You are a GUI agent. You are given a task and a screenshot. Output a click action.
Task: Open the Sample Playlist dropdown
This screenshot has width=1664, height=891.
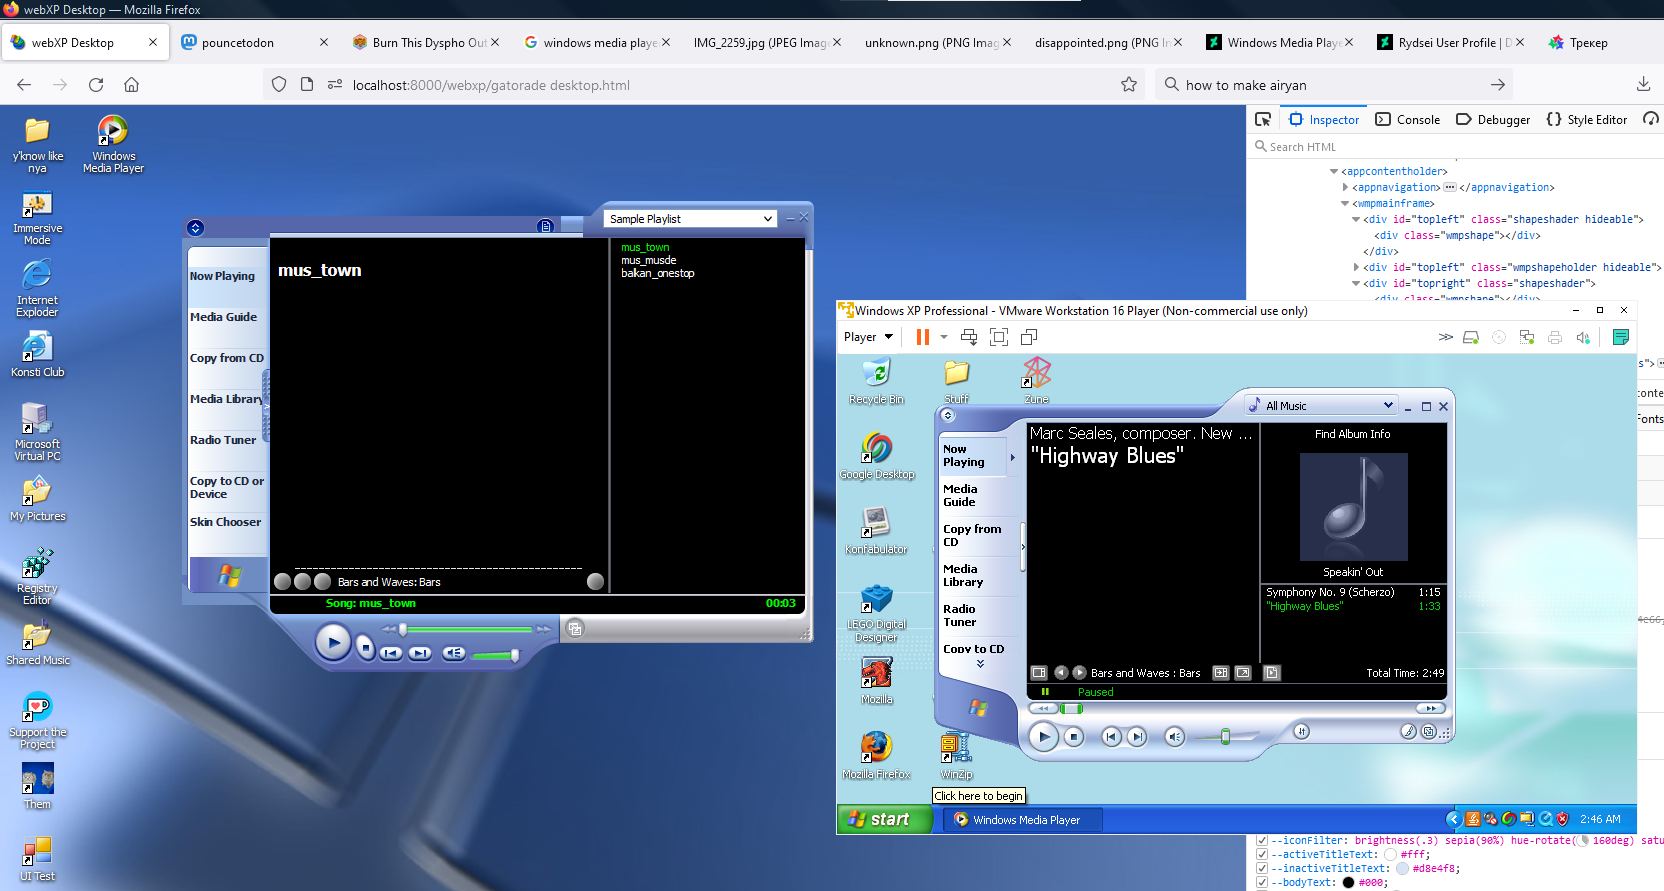point(691,219)
